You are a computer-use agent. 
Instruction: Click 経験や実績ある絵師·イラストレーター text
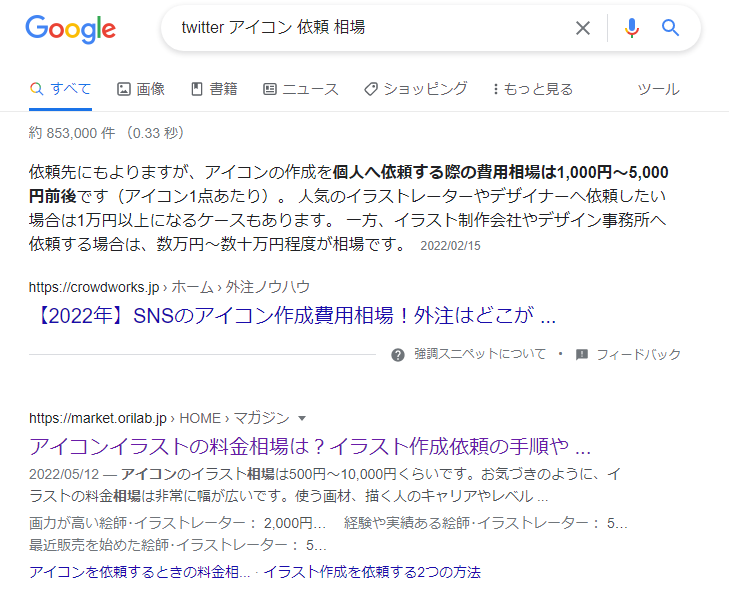(466, 523)
